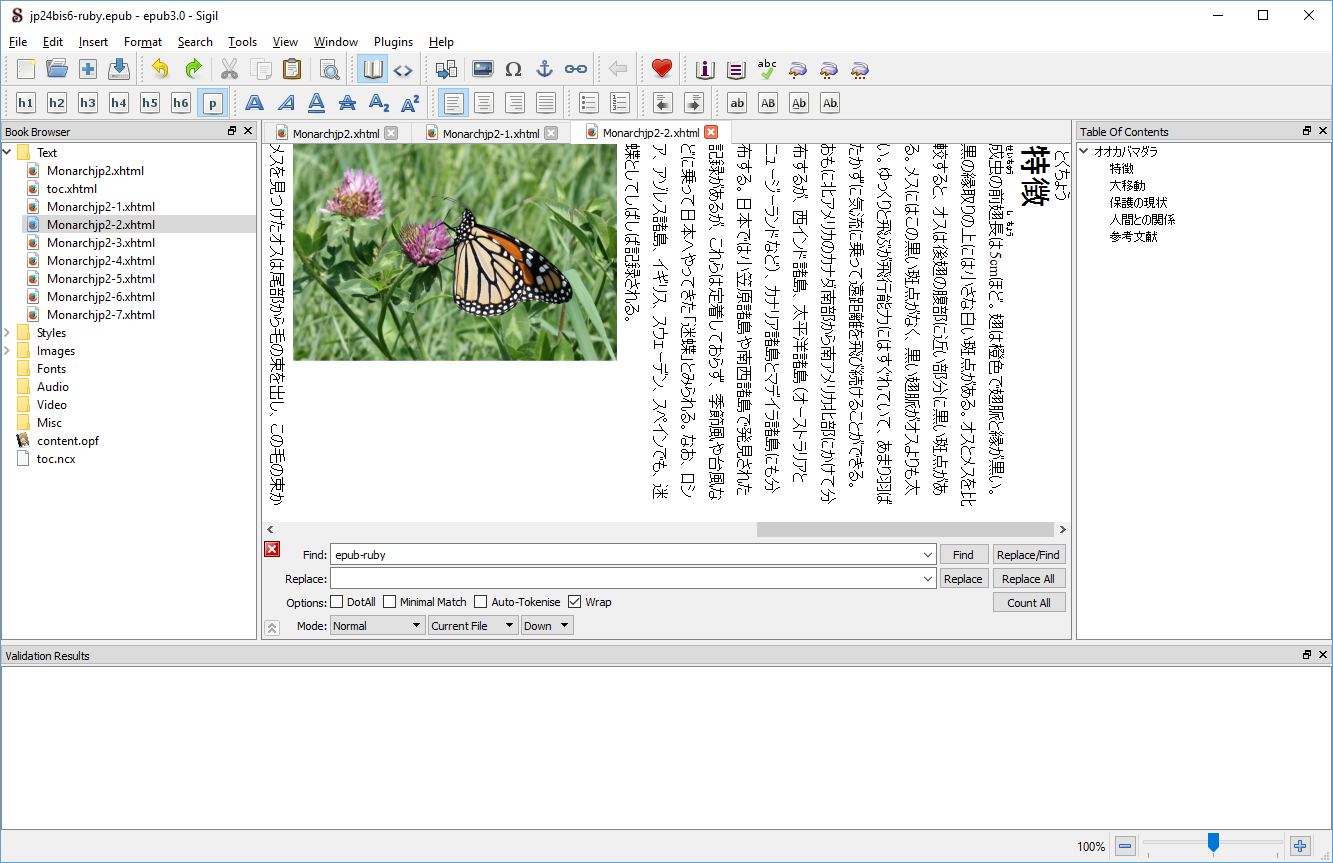The image size is (1333, 863).
Task: Click the Add Existing Files plus icon
Action: [x=88, y=69]
